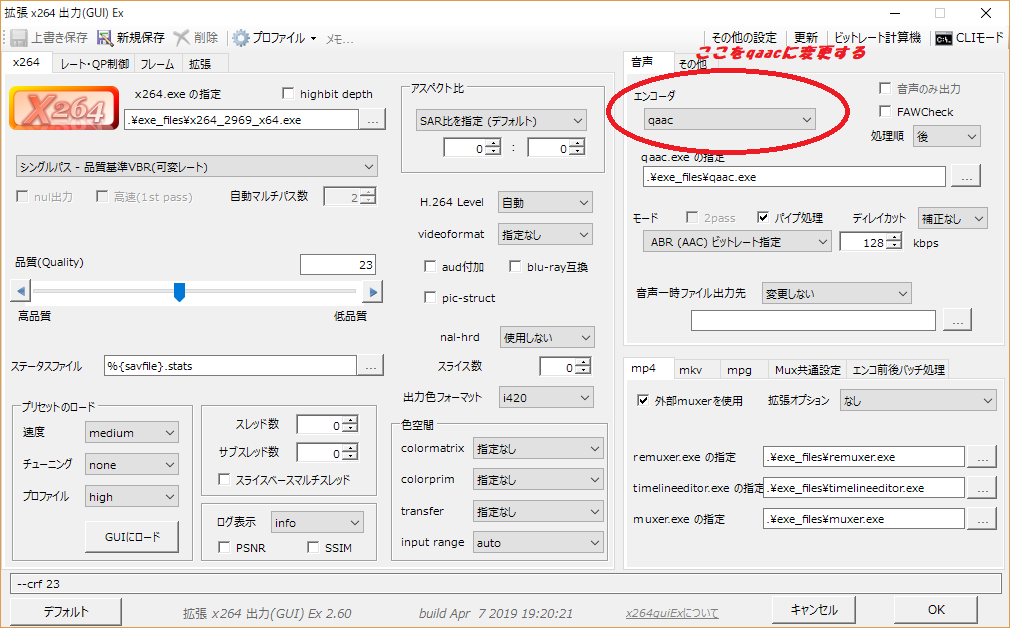Screen dimensions: 1010x628
Task: Enable highbit depth checkbox
Action: [289, 94]
